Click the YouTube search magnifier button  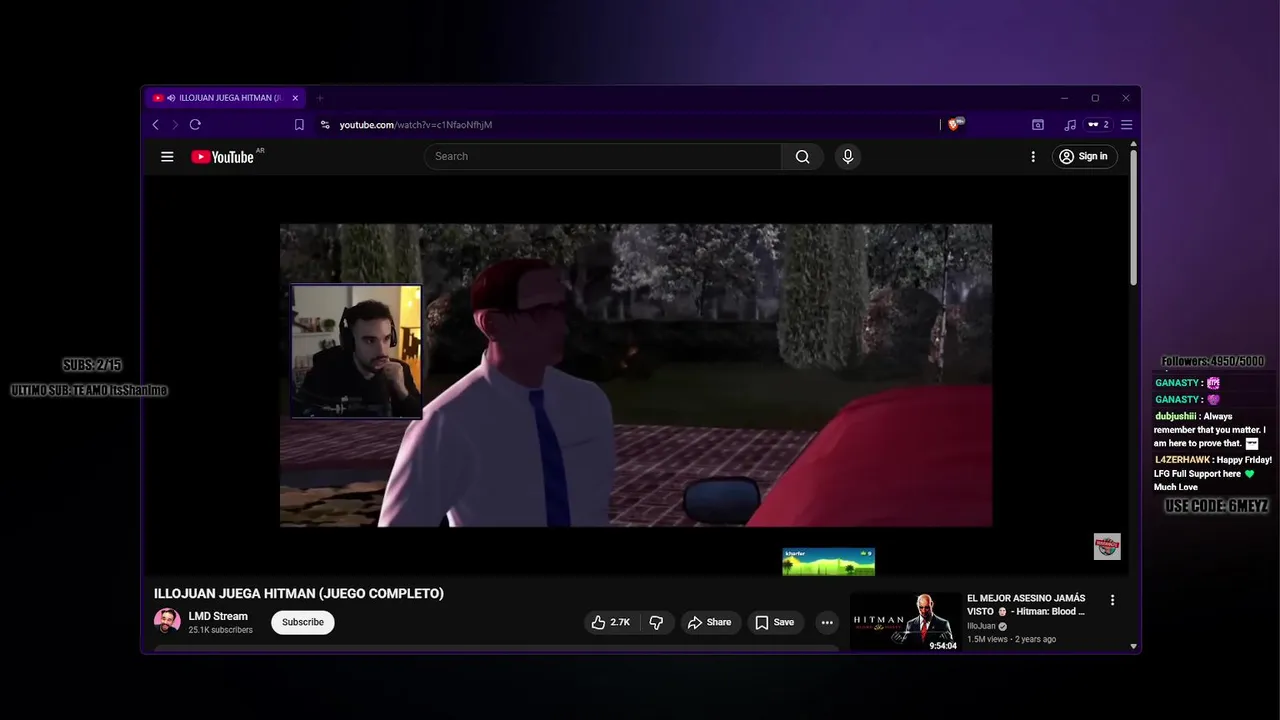802,156
